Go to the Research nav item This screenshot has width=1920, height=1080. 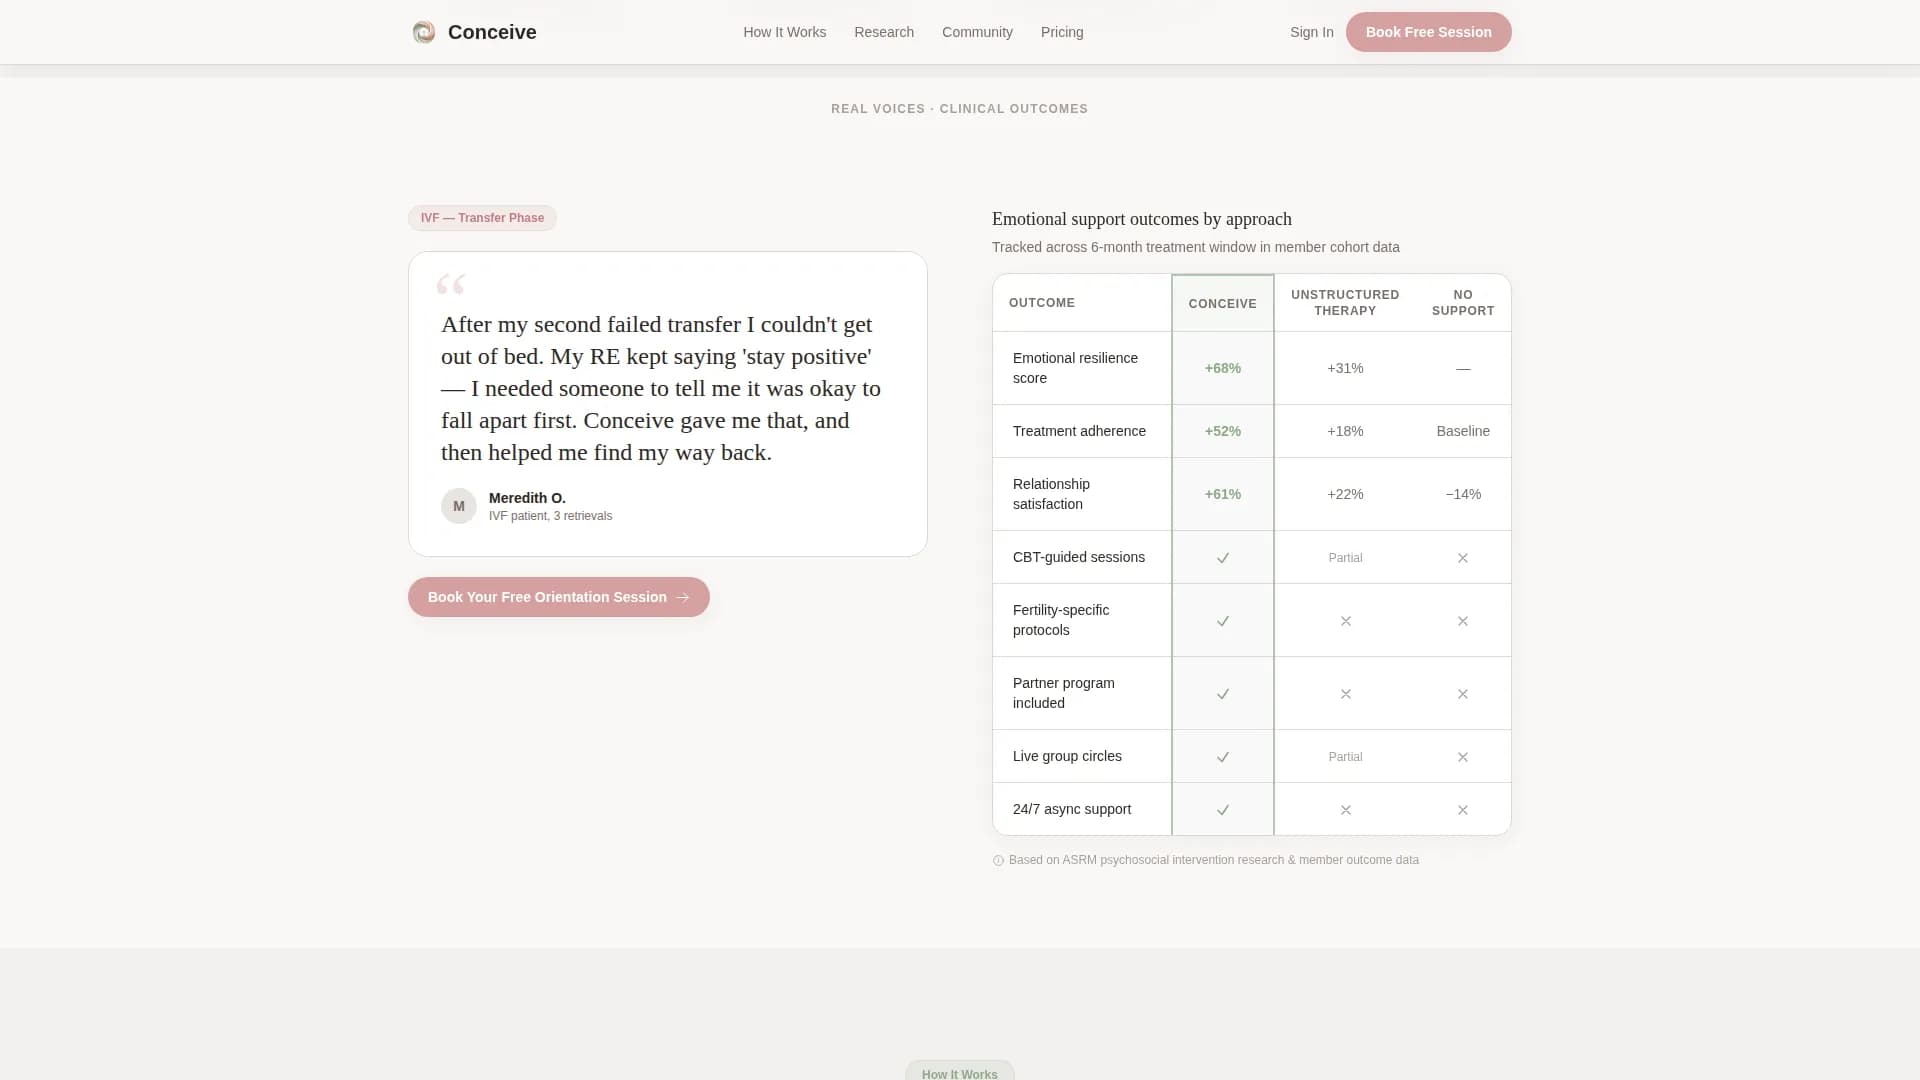coord(884,32)
